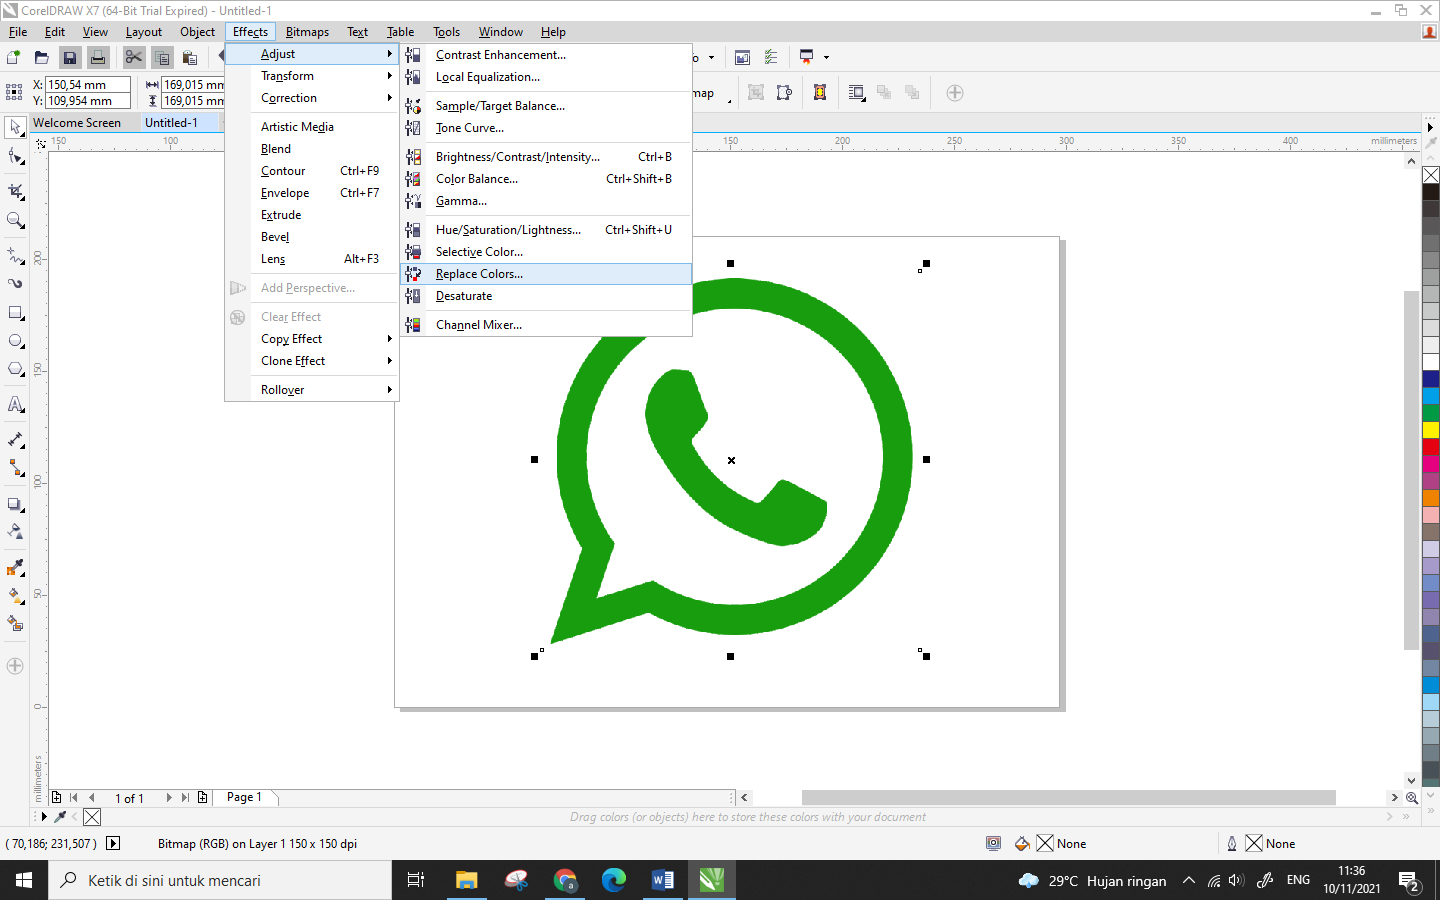Select the Color Eyedropper tool
Screen dimensions: 1440x900
pyautogui.click(x=15, y=567)
